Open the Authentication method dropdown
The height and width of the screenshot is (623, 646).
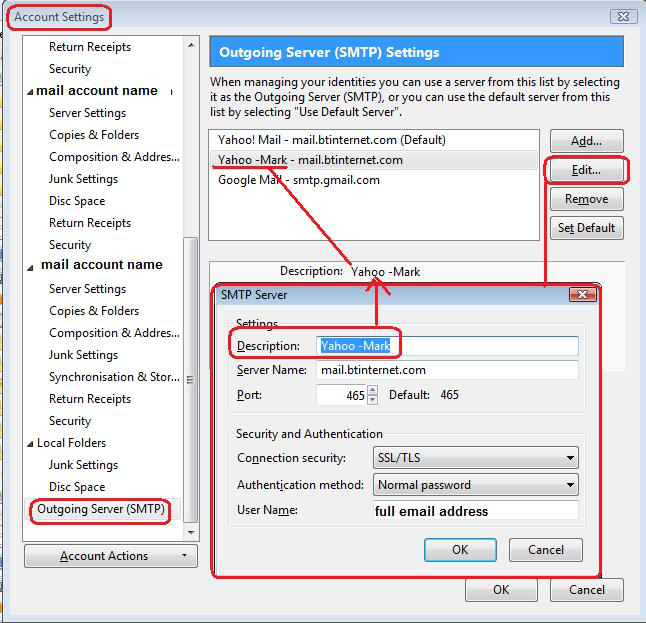[x=476, y=485]
